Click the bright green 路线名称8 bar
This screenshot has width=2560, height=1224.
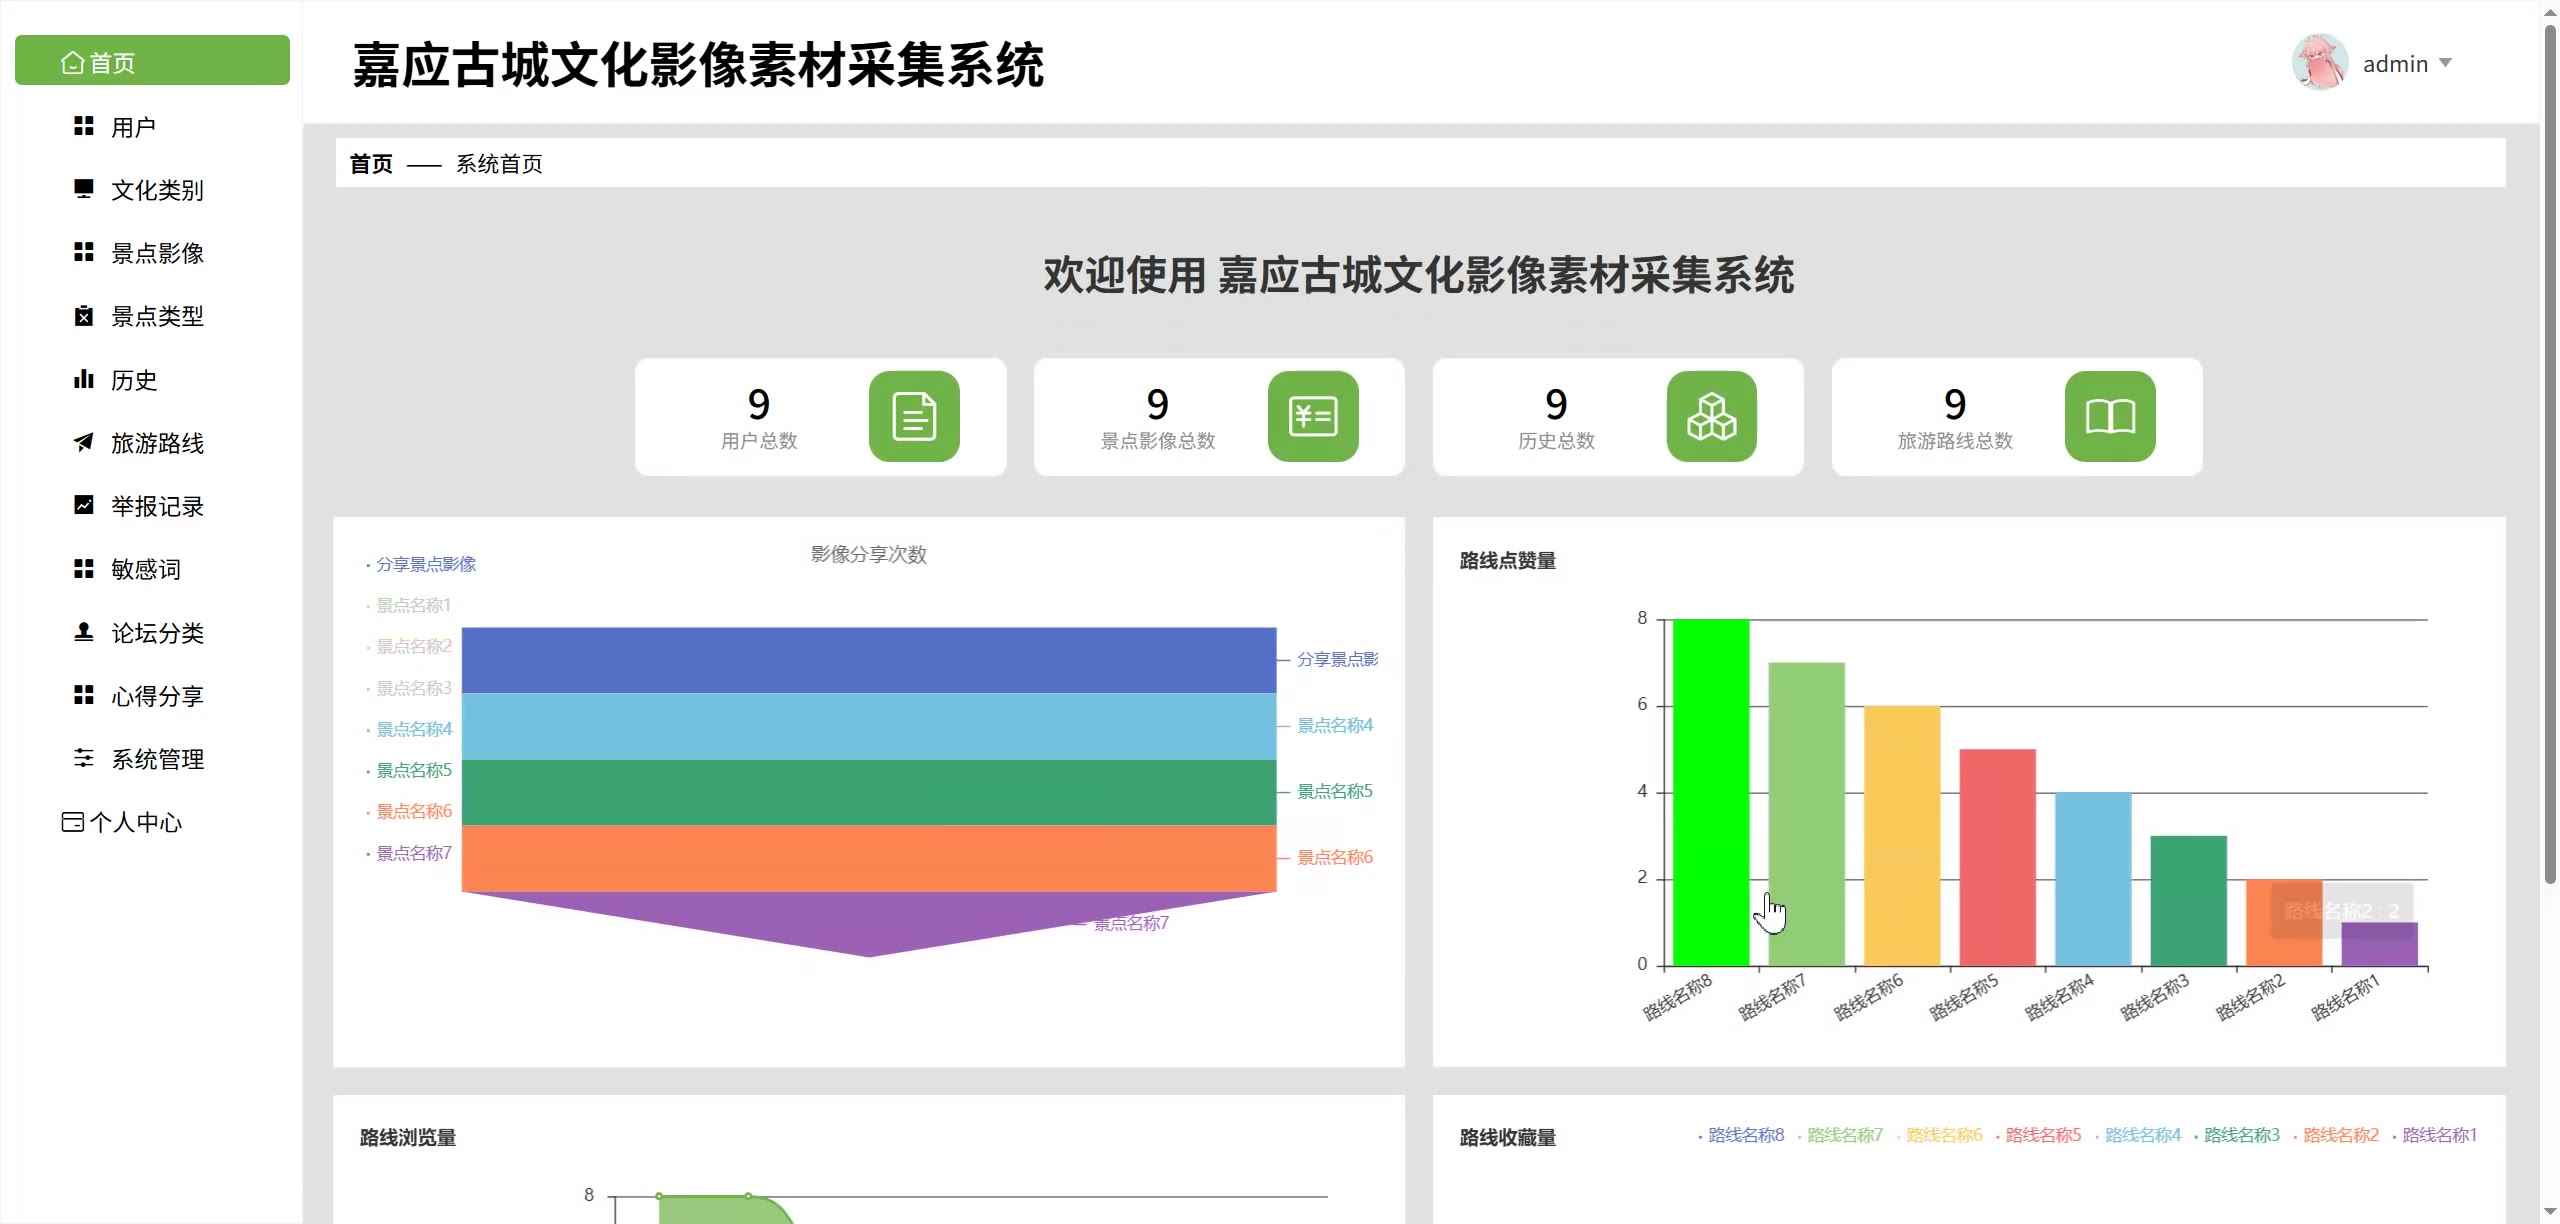1710,790
